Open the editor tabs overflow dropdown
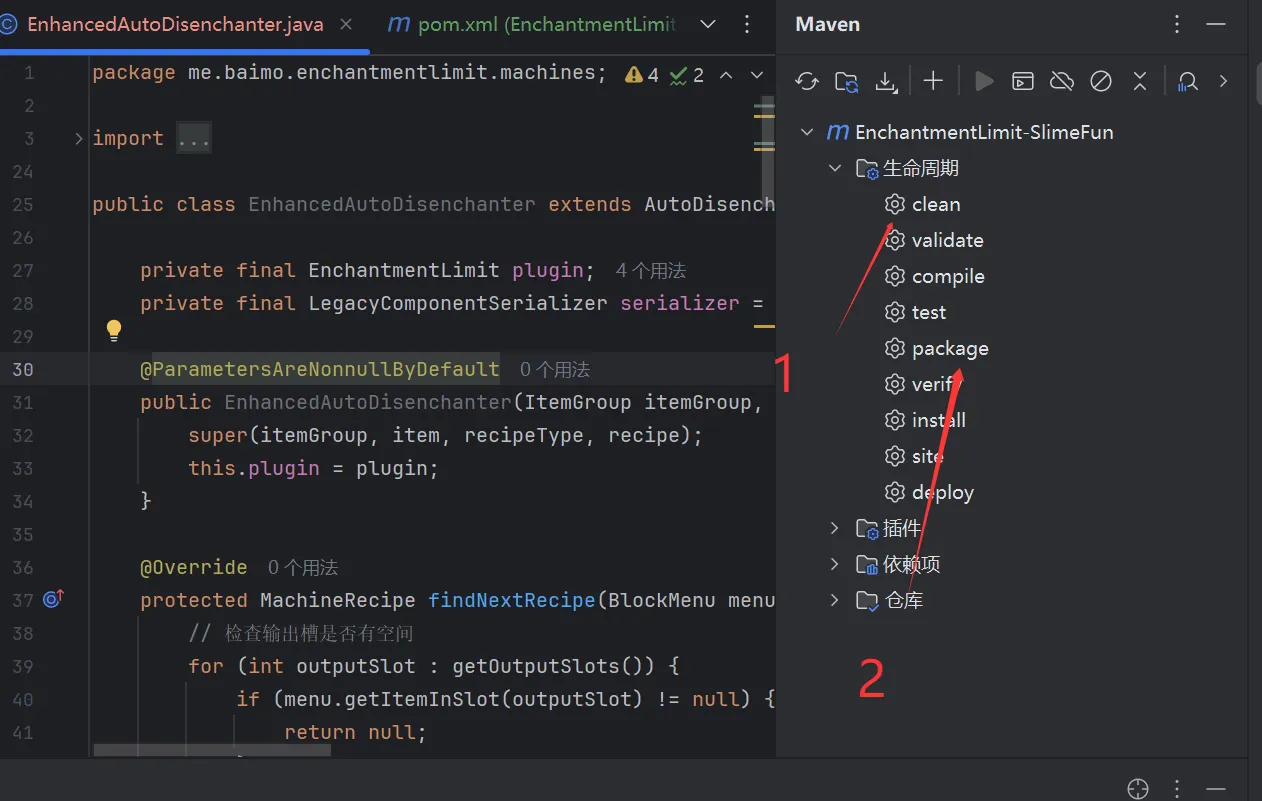 tap(707, 24)
